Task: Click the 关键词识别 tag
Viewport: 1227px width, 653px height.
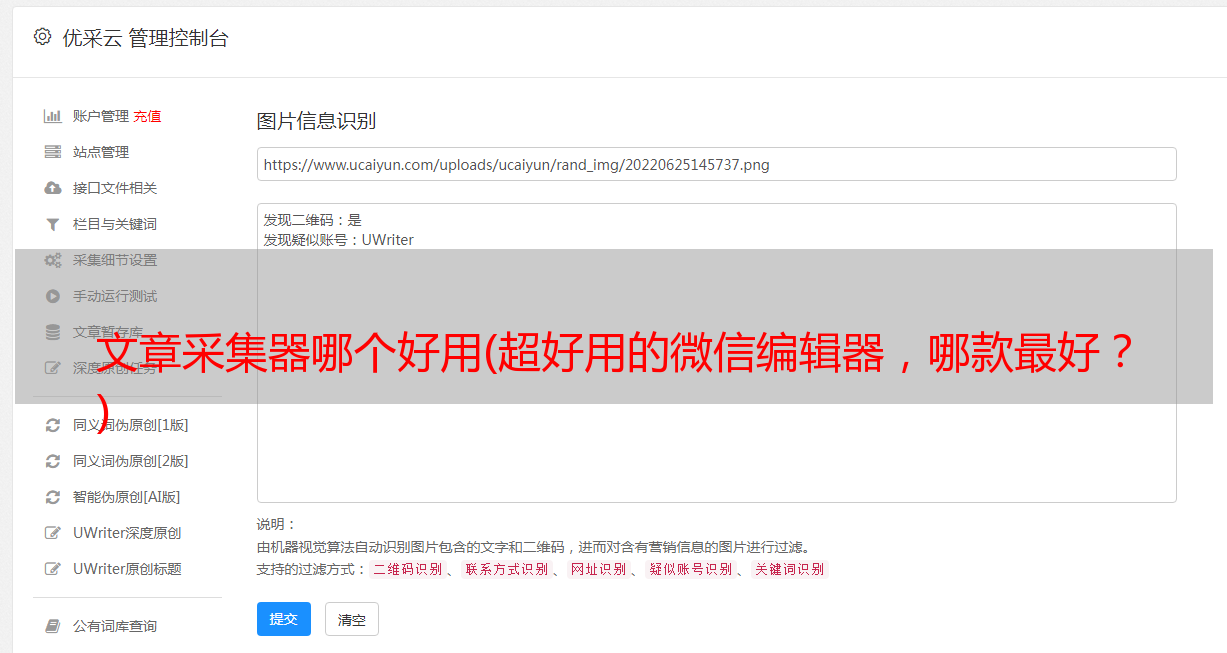Action: click(x=790, y=569)
